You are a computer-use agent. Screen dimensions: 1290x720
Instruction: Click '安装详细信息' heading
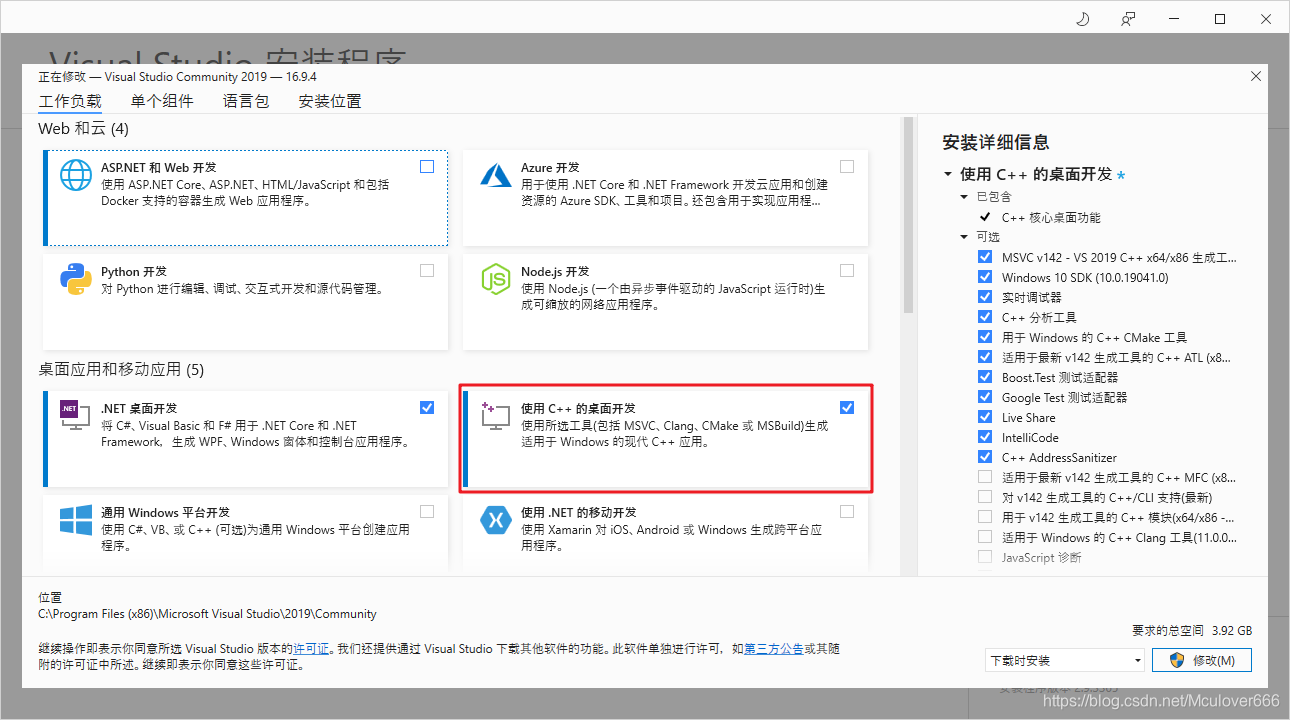tap(996, 142)
